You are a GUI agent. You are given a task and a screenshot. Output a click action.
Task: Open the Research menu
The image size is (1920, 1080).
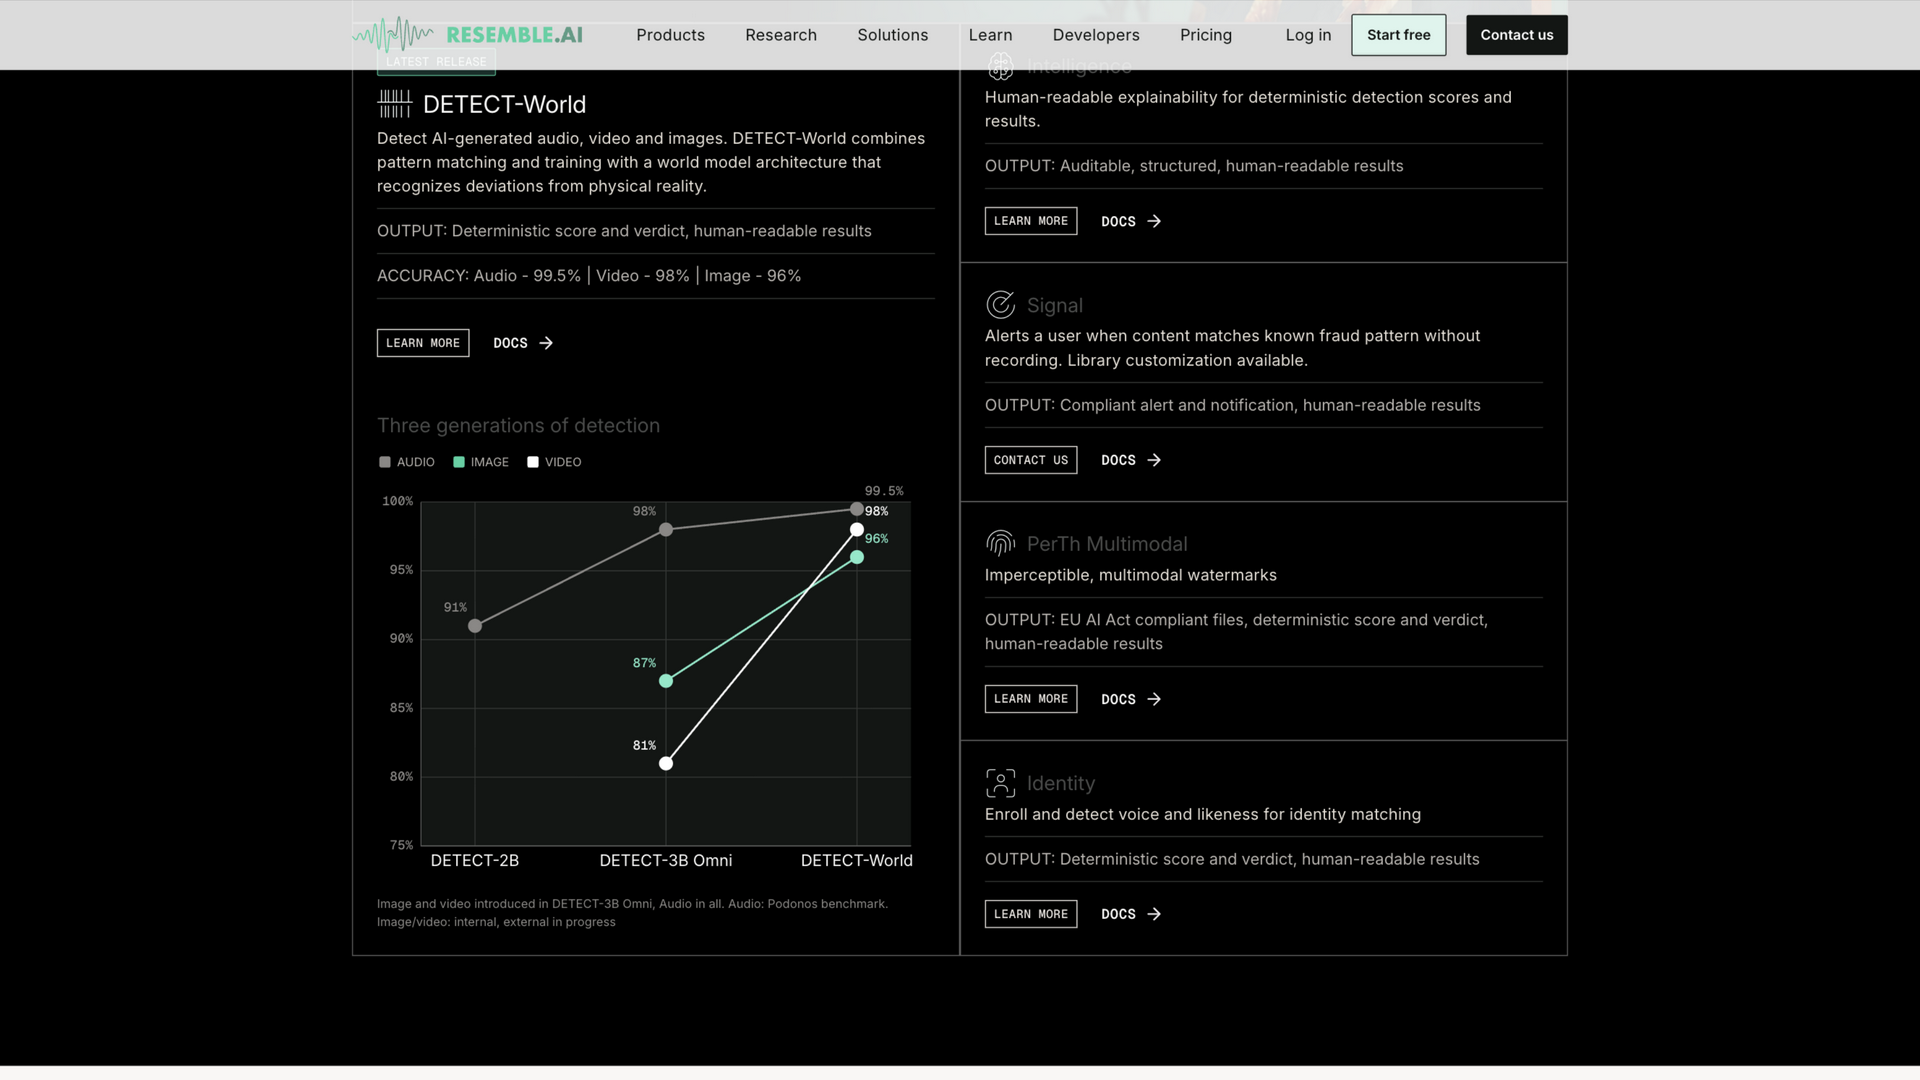pos(781,35)
